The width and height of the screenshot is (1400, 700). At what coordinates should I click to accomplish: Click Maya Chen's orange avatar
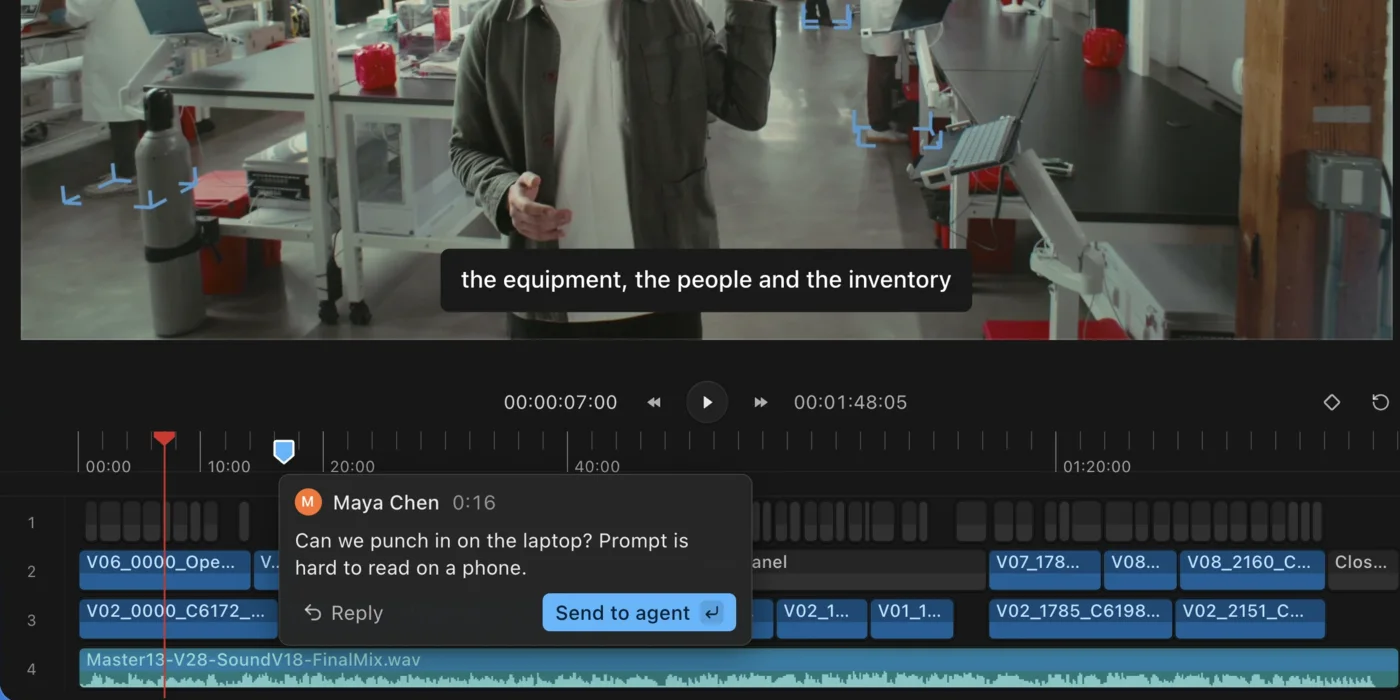click(308, 502)
